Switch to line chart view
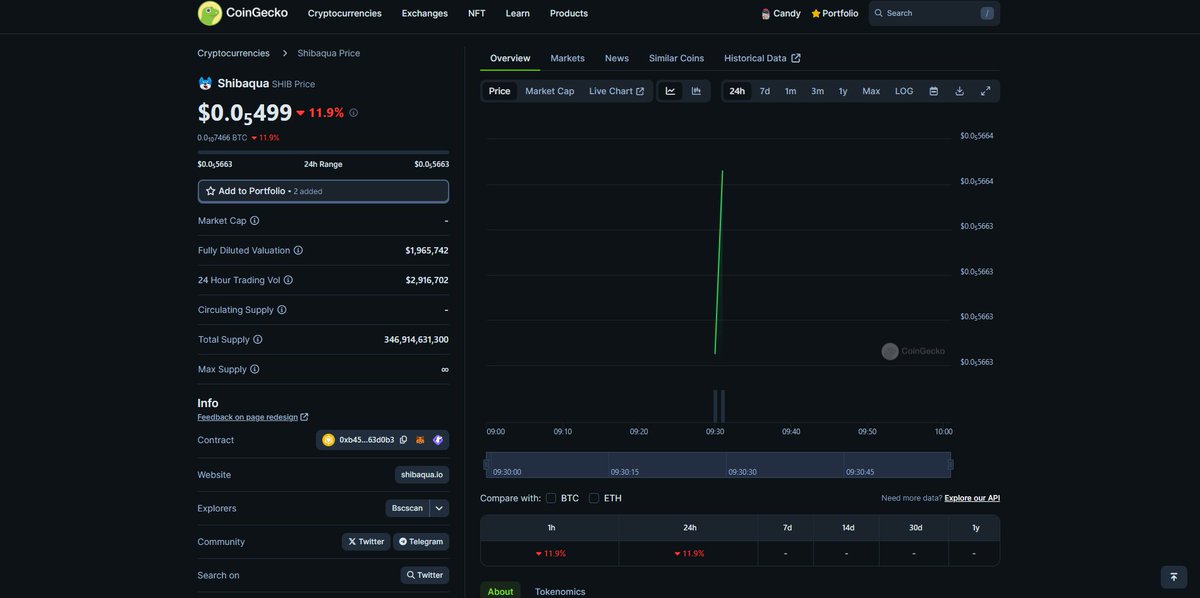This screenshot has width=1200, height=598. click(670, 91)
